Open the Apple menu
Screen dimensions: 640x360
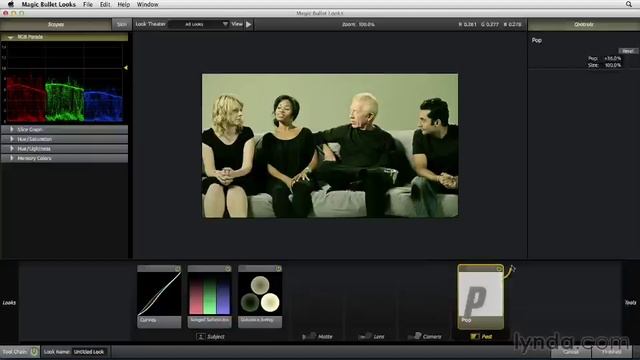click(11, 4)
